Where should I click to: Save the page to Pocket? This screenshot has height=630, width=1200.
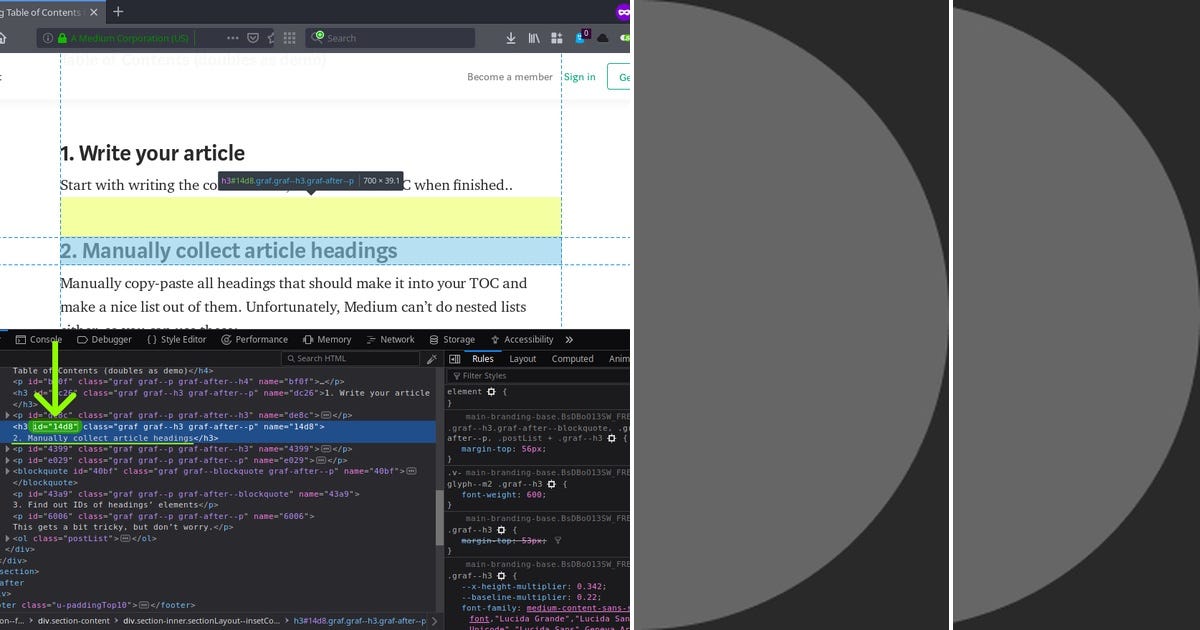(253, 38)
